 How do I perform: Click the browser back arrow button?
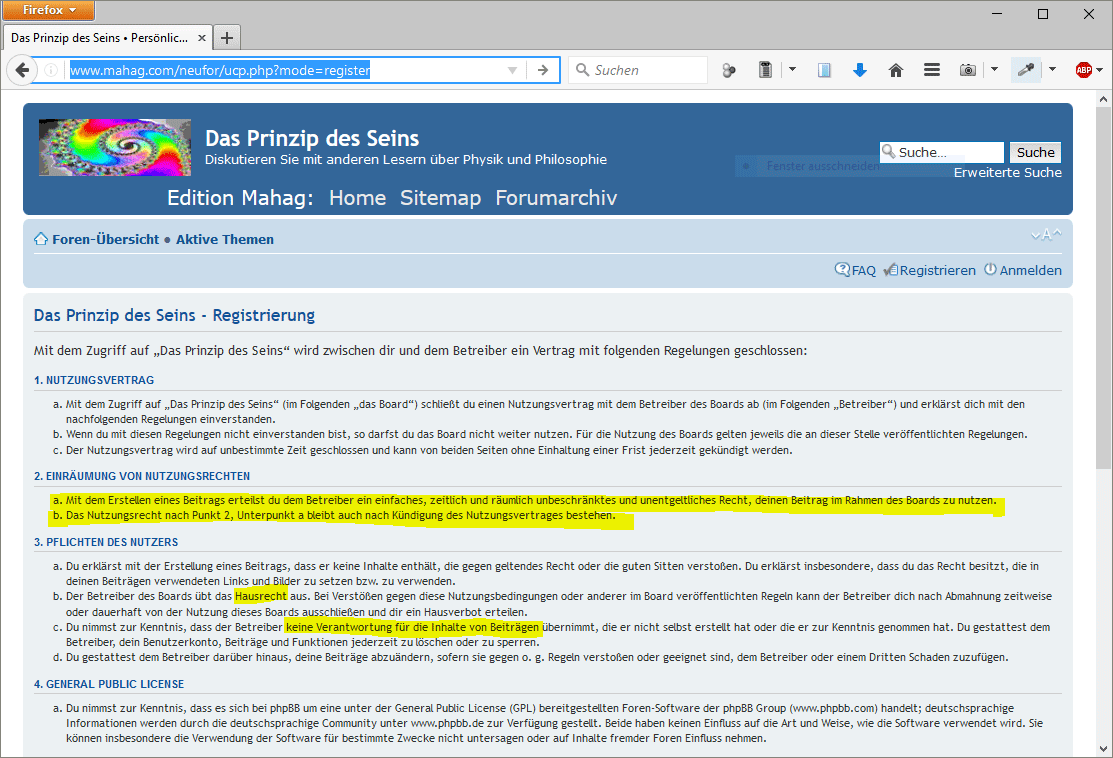(x=22, y=70)
